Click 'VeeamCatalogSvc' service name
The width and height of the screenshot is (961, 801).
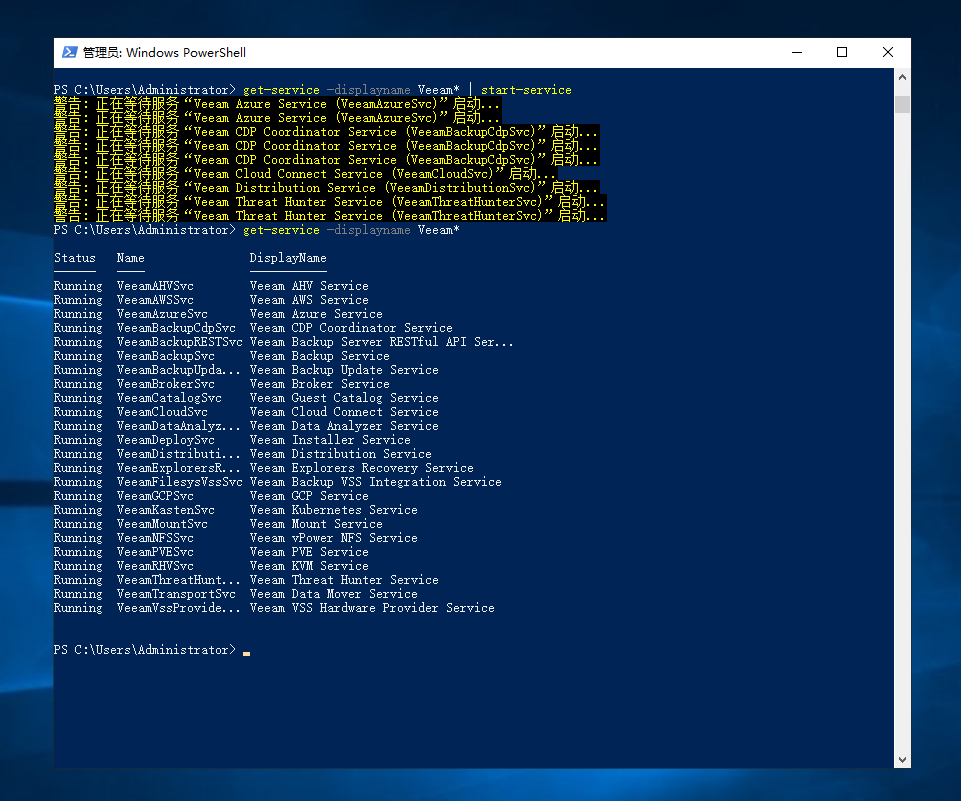[x=169, y=398]
